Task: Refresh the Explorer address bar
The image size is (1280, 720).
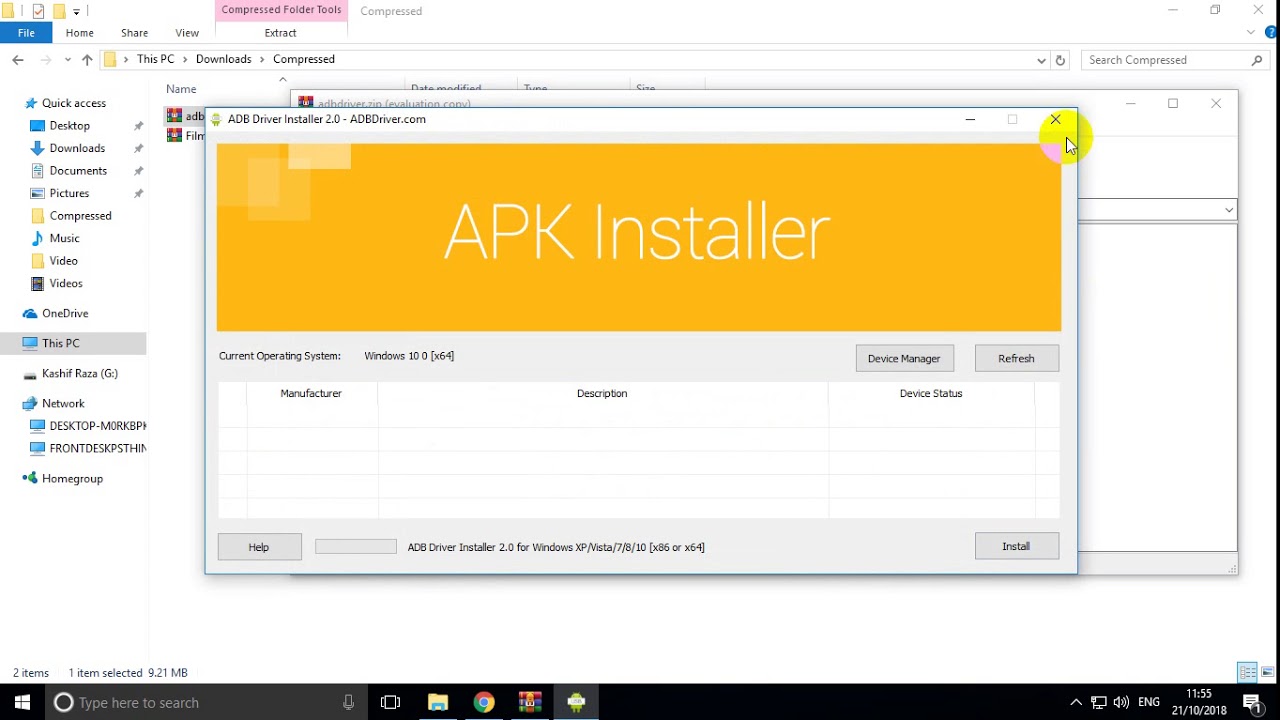Action: point(1061,60)
